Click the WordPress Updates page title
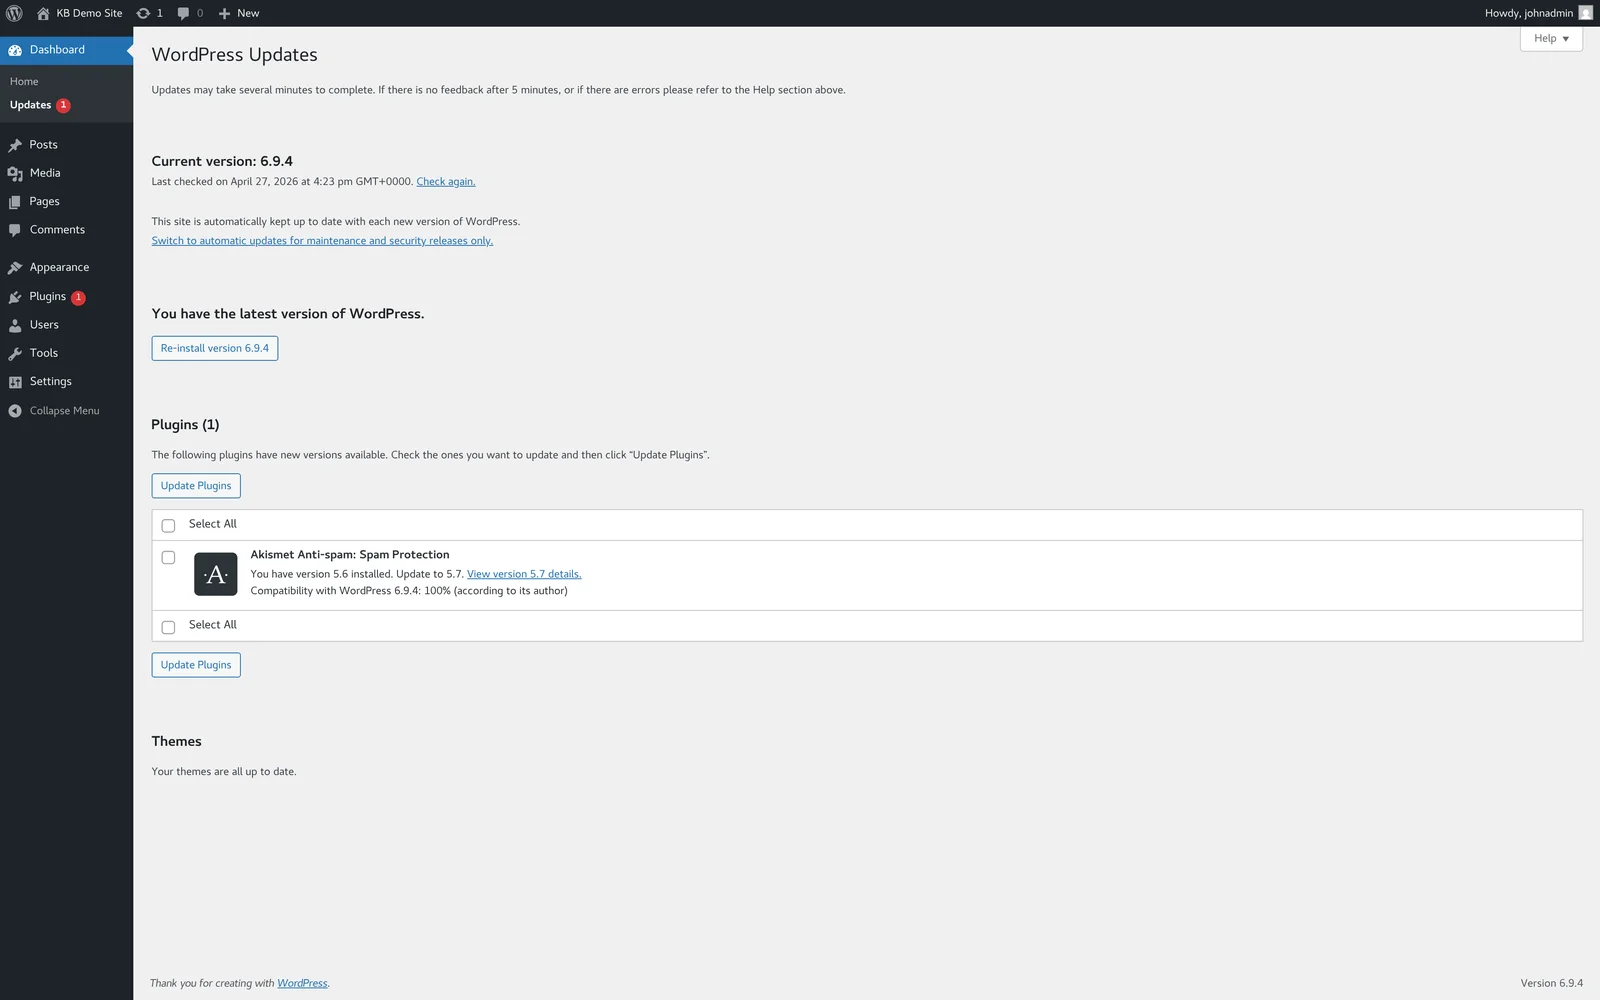 click(235, 55)
